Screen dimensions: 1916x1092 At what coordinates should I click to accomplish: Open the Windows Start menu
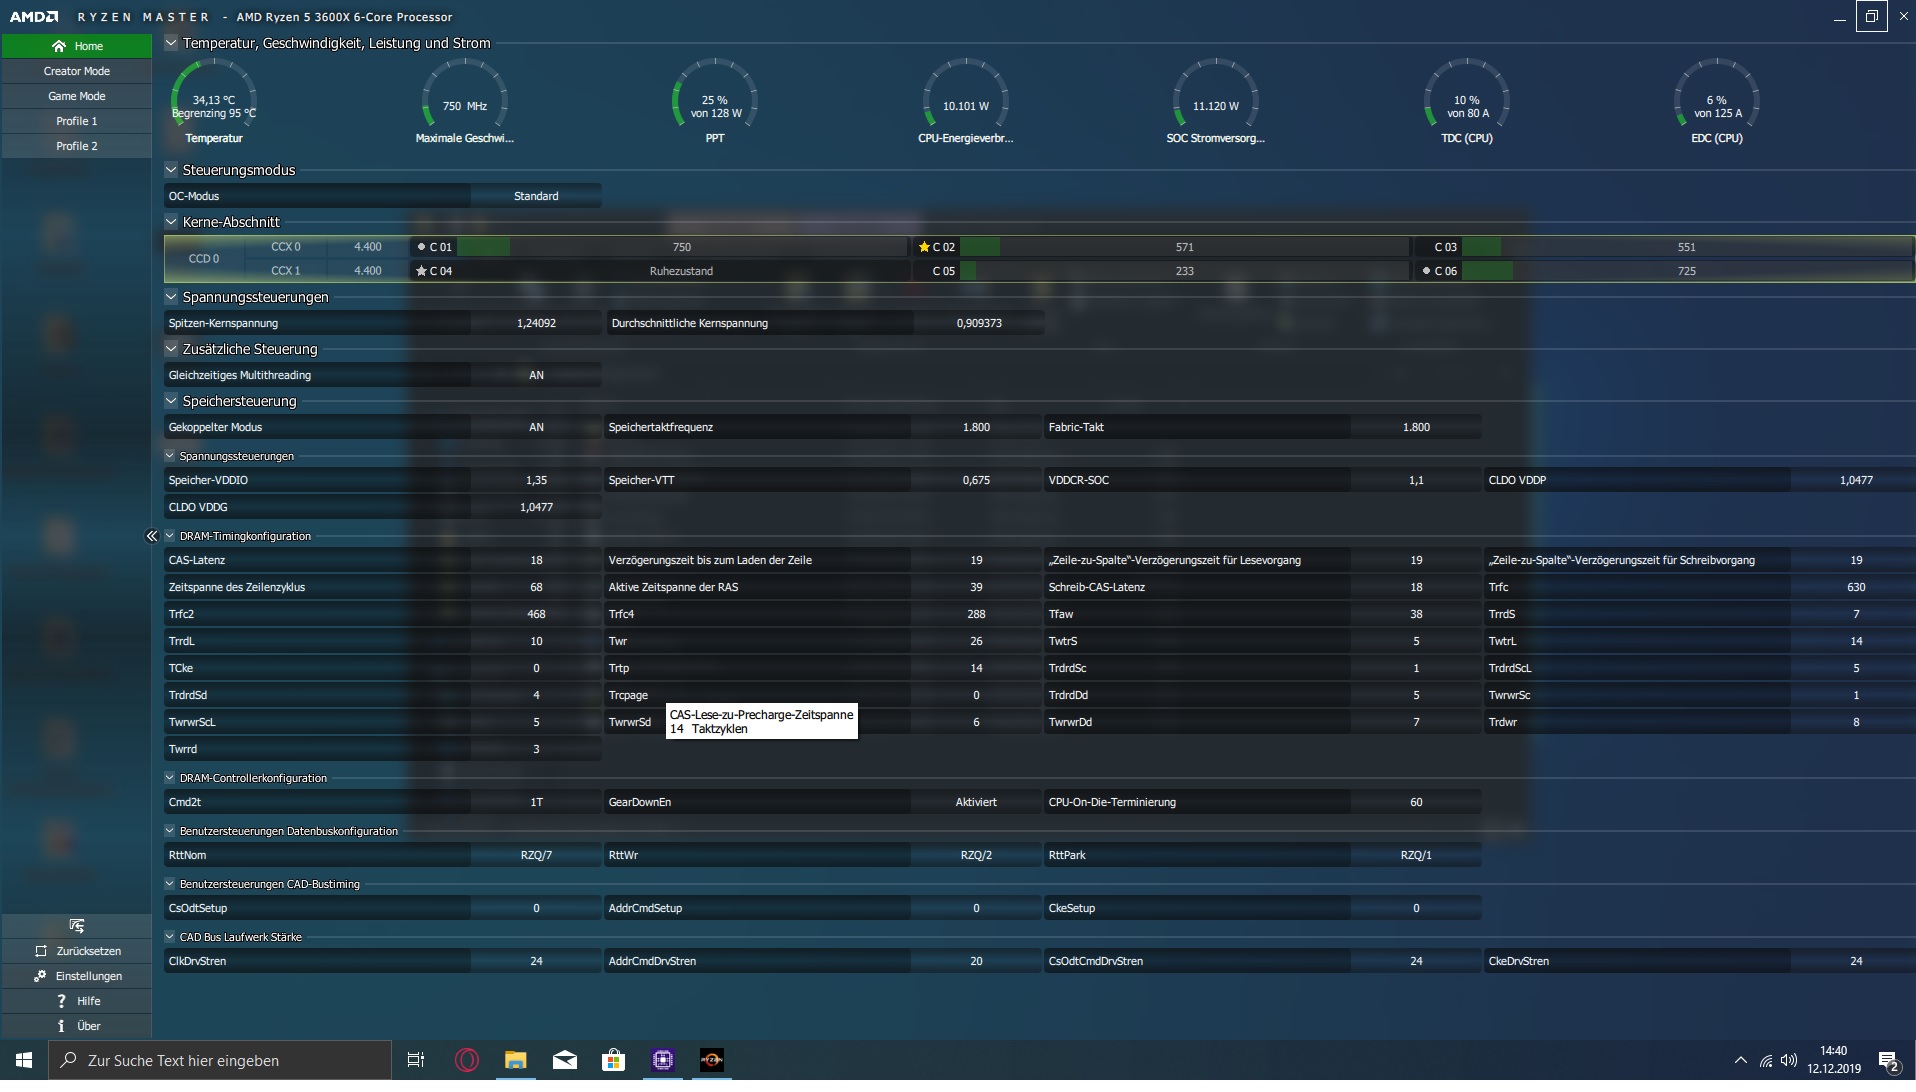(x=24, y=1060)
